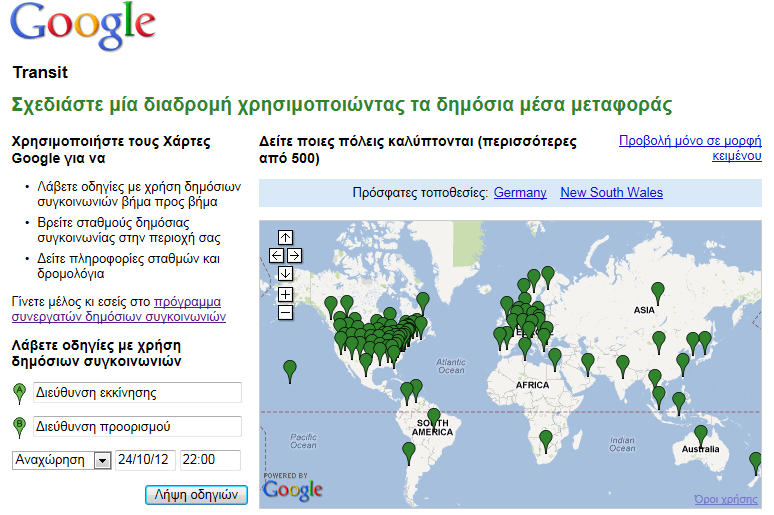
Task: Click the time field showing 22:00
Action: click(x=210, y=460)
